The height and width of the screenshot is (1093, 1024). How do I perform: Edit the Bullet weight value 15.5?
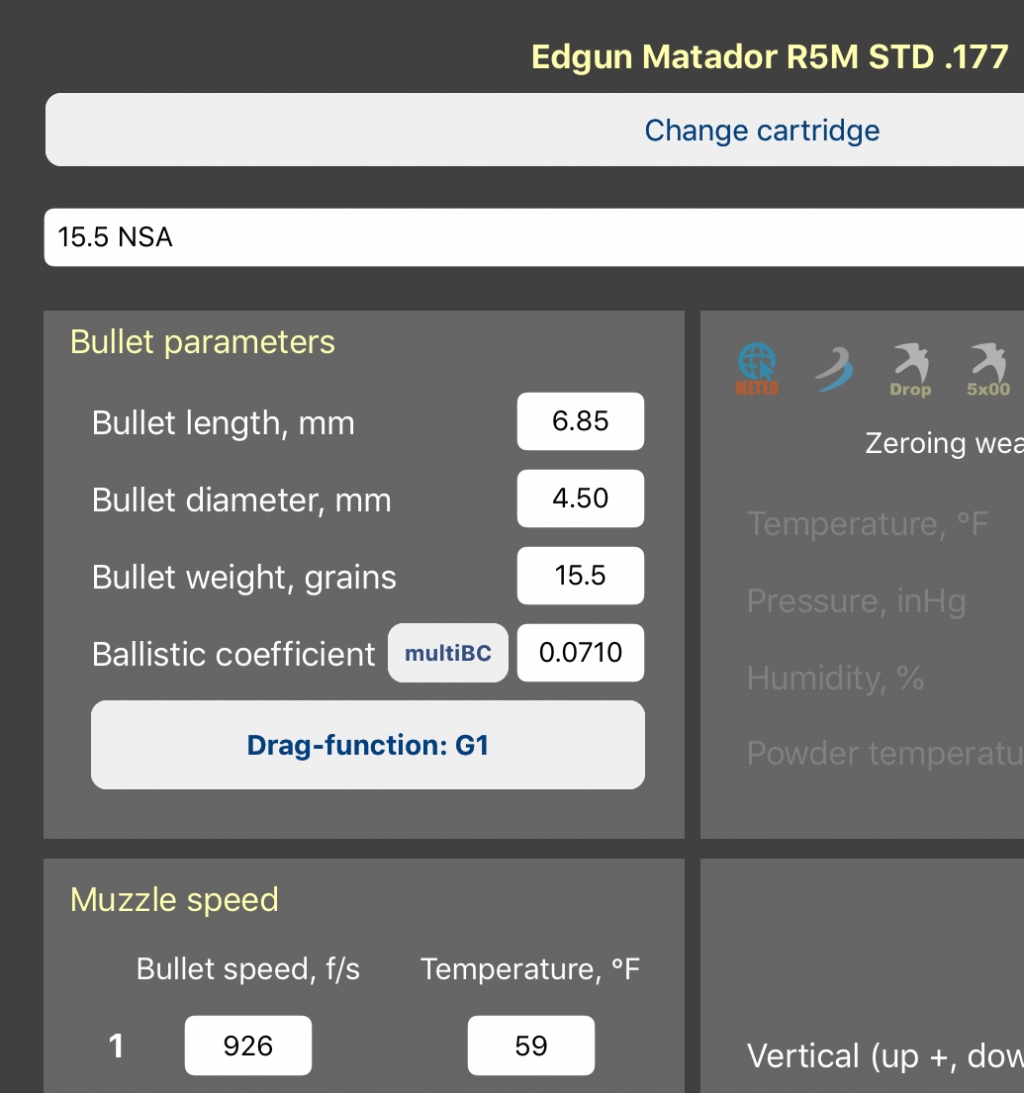581,576
